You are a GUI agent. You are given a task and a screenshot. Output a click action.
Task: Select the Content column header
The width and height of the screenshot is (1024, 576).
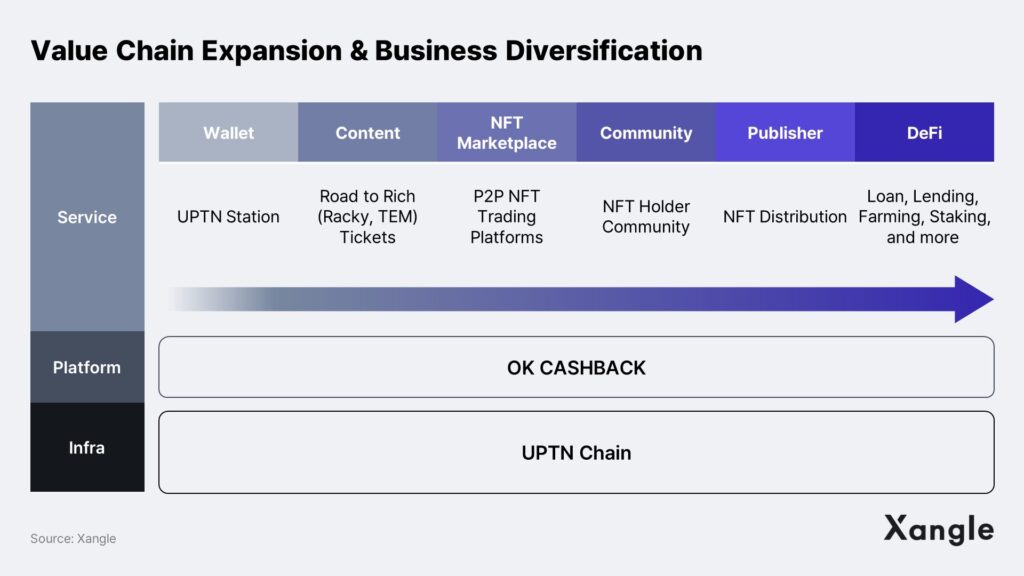pos(368,132)
